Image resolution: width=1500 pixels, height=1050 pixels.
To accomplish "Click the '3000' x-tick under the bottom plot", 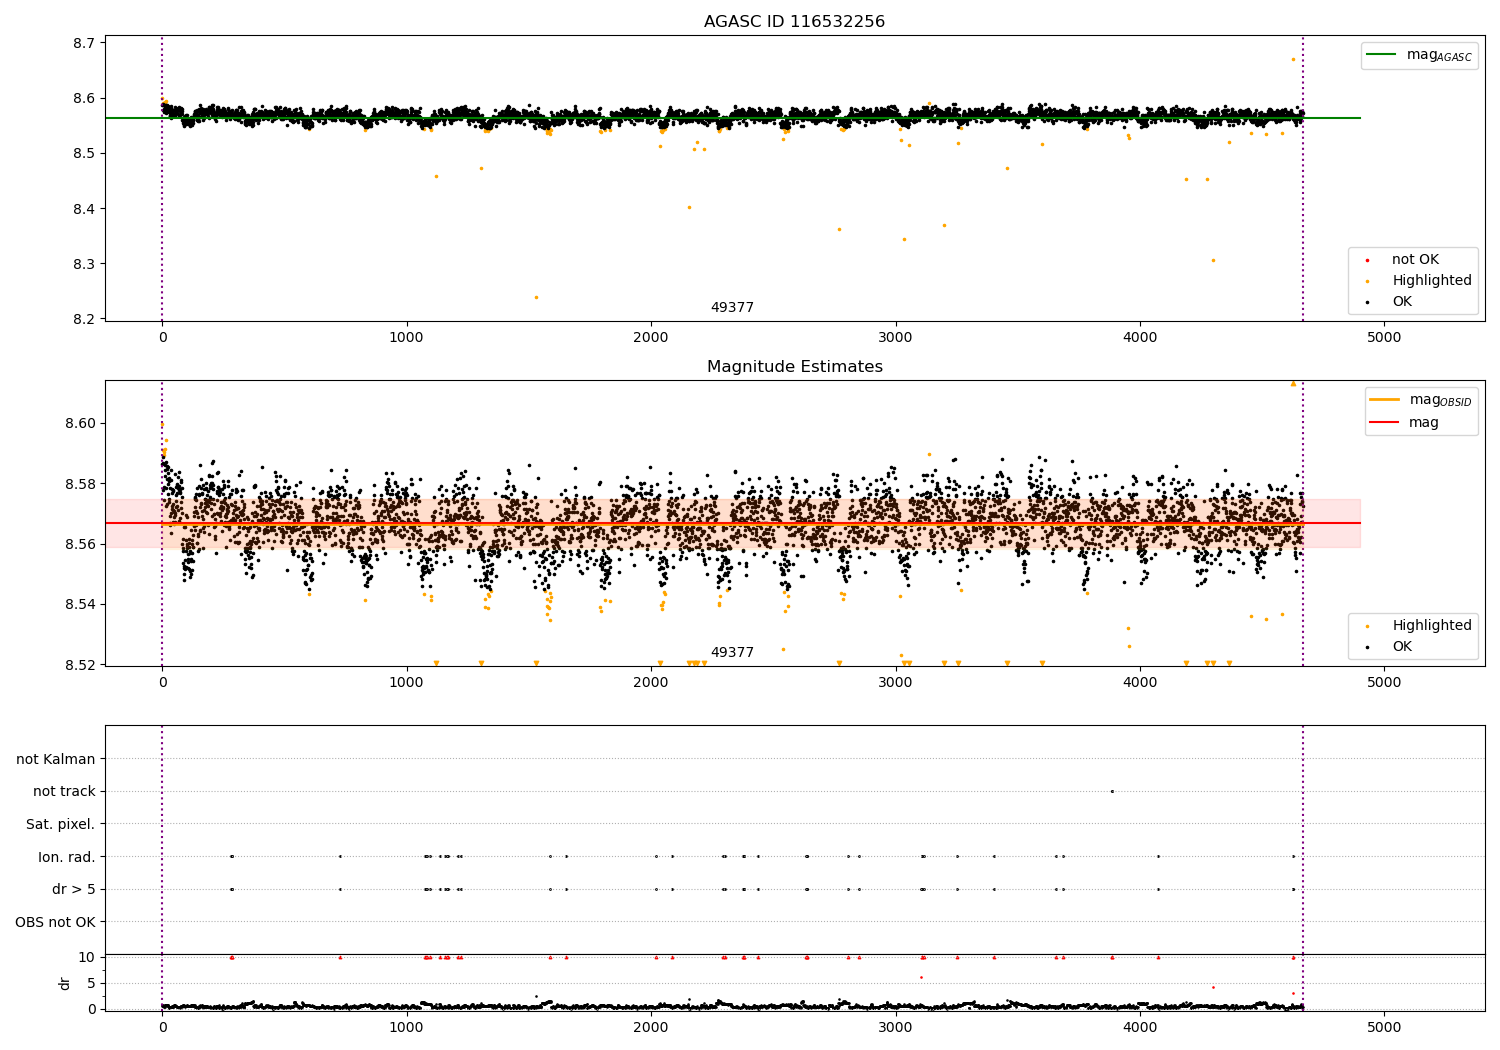I will click(895, 1028).
